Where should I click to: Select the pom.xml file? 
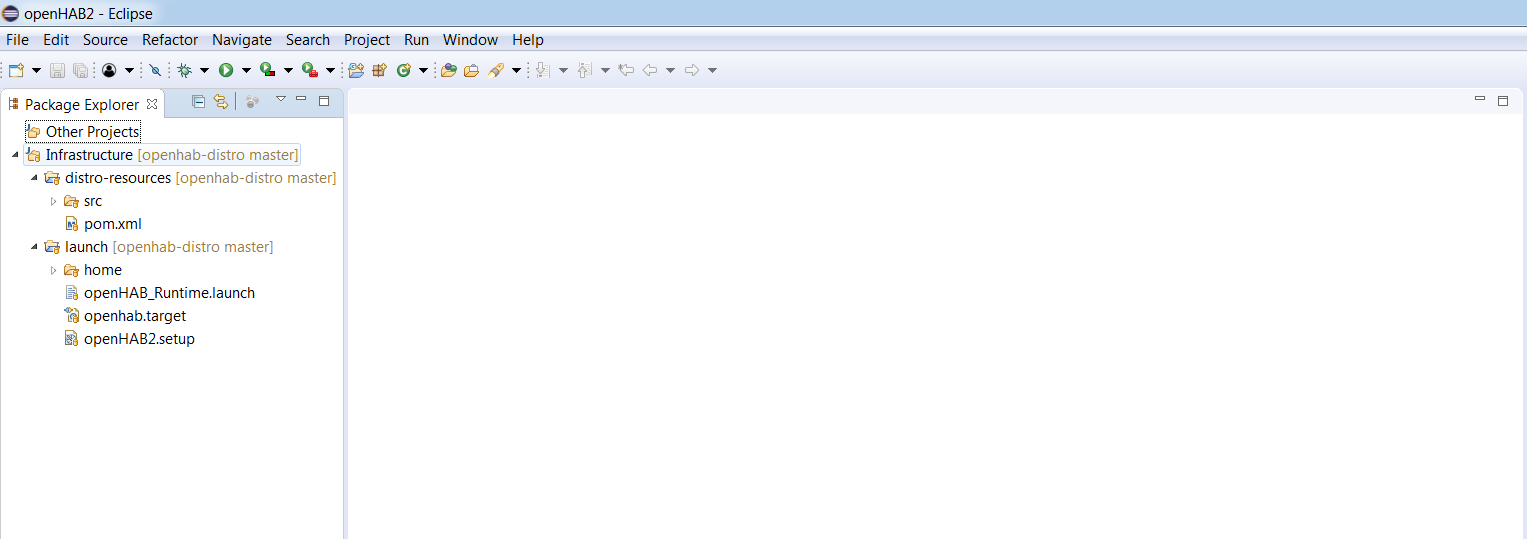[x=103, y=224]
